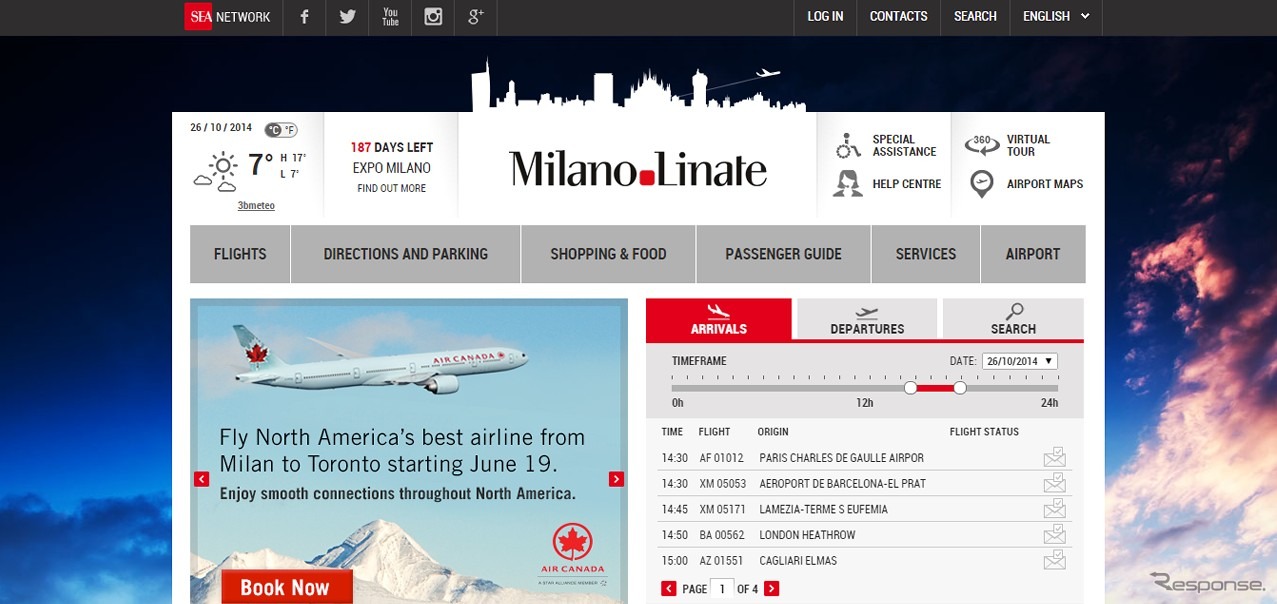Click the Help Centre person icon
The width and height of the screenshot is (1277, 604).
849,184
